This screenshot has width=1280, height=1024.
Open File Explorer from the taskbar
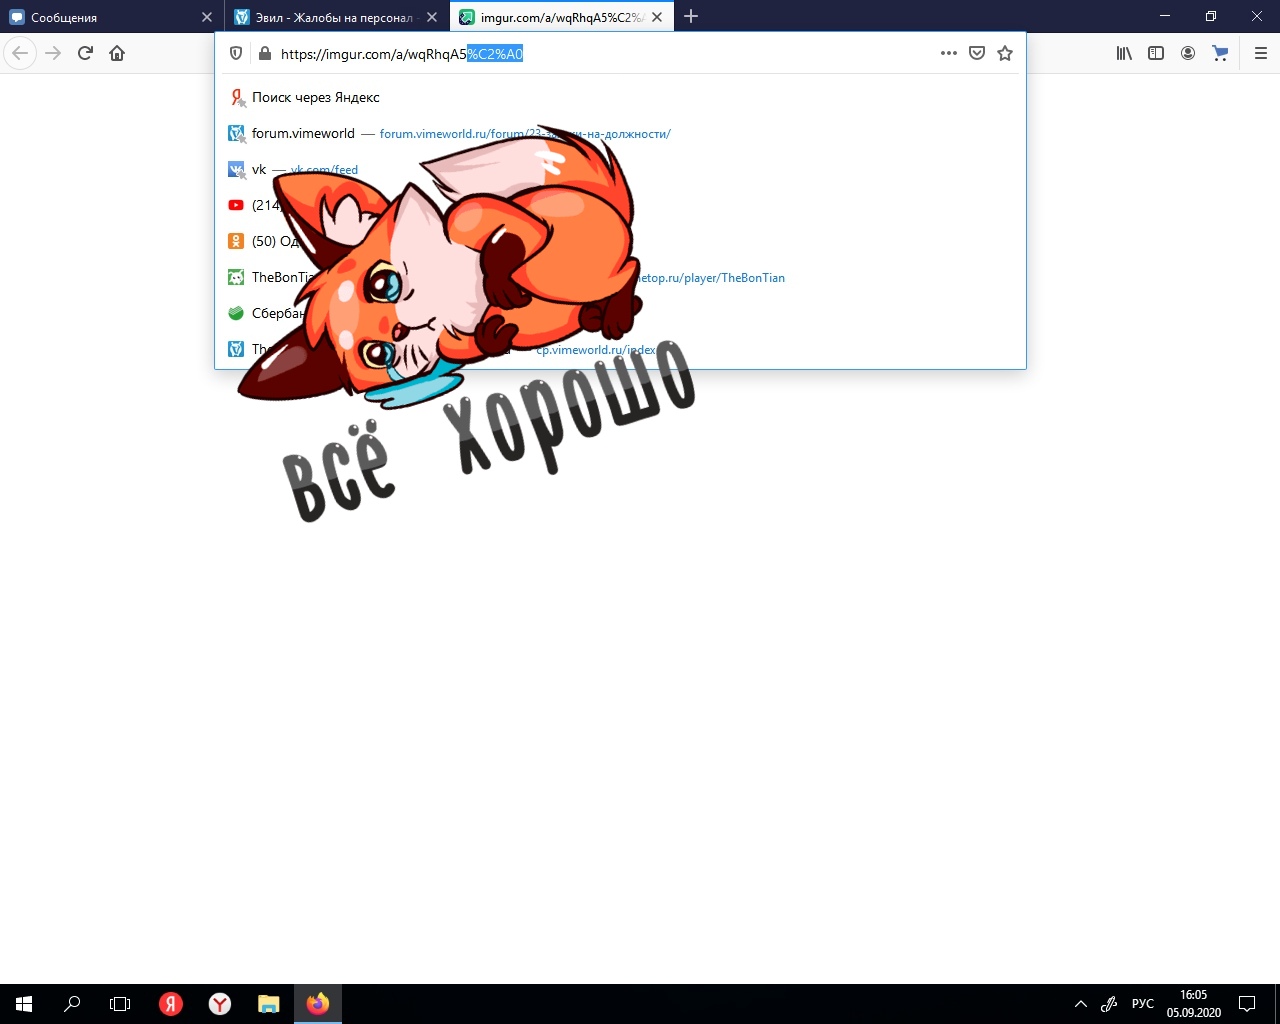[269, 1004]
